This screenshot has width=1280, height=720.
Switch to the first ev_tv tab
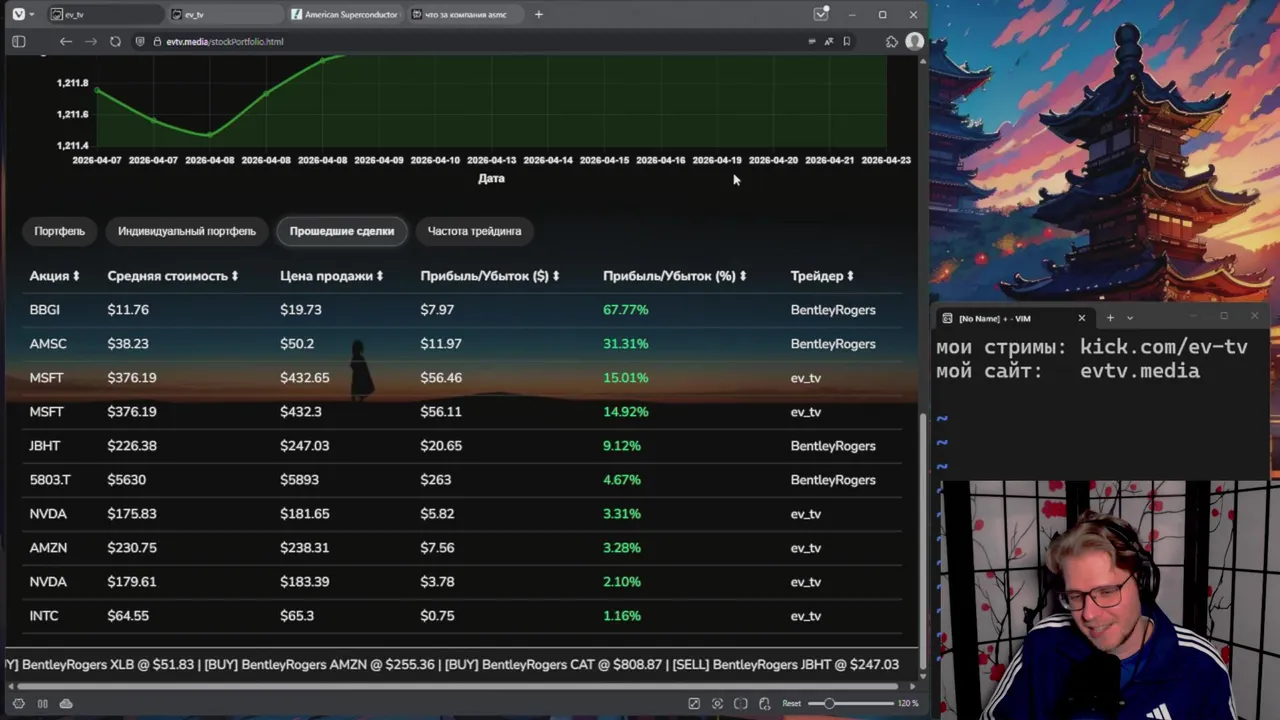click(104, 14)
